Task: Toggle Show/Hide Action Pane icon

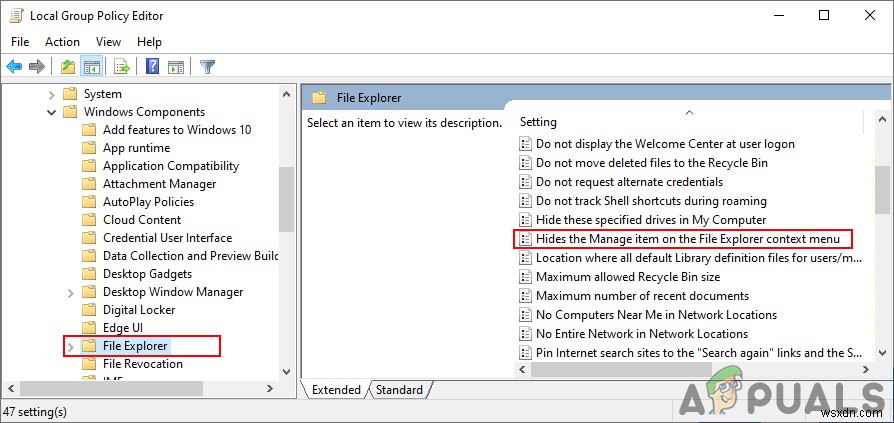Action: (x=176, y=67)
